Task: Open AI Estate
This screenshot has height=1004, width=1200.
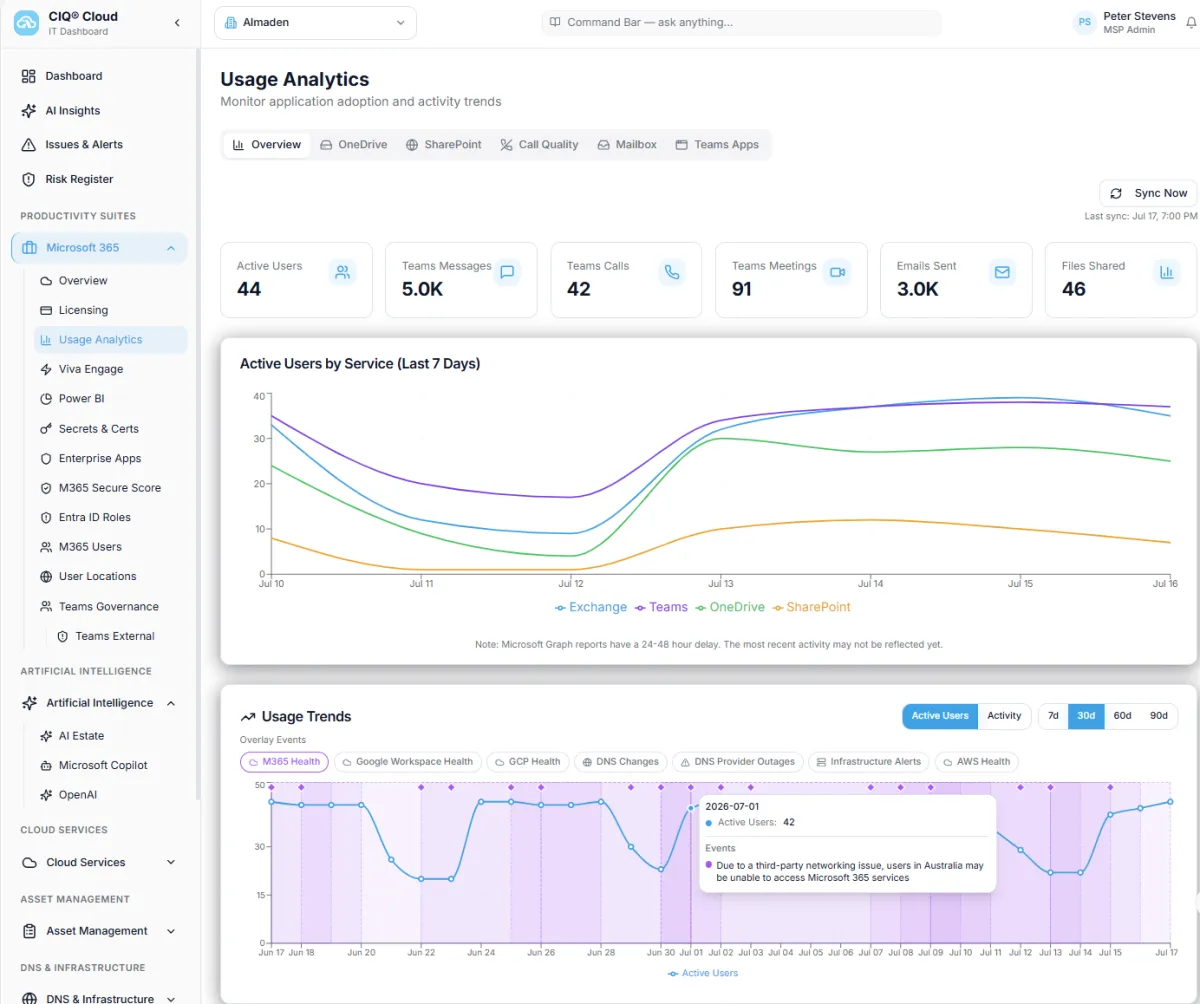Action: click(x=110, y=736)
